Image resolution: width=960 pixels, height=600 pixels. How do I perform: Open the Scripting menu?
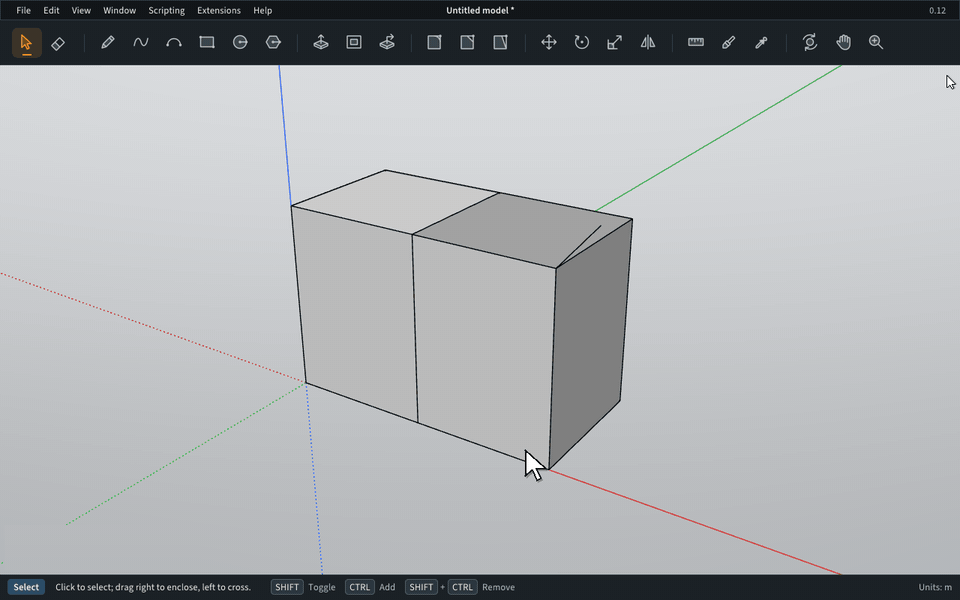(167, 10)
